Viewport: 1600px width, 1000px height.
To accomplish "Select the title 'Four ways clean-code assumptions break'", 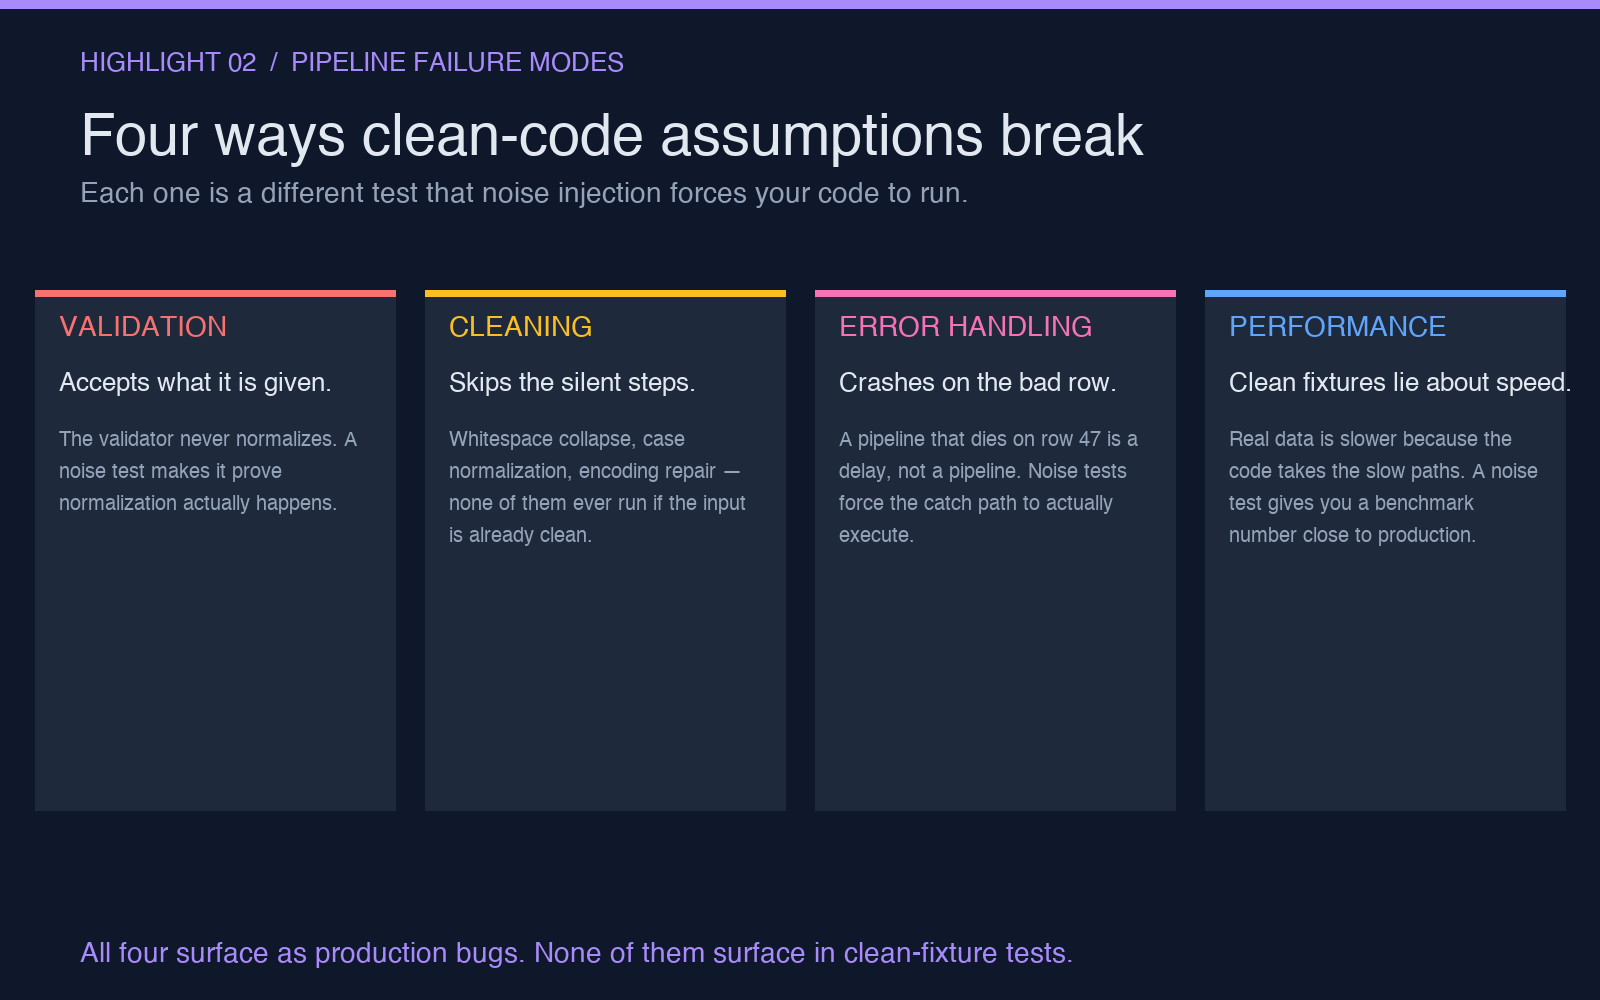I will [x=612, y=135].
